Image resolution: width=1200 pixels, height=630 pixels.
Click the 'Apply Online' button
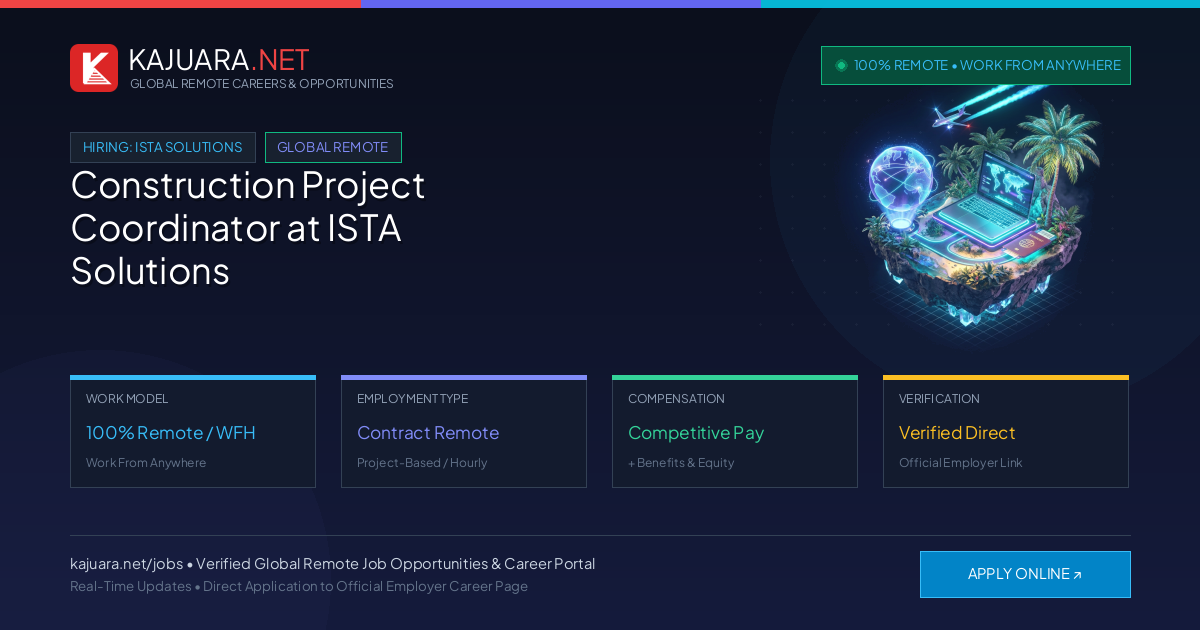pos(1025,574)
